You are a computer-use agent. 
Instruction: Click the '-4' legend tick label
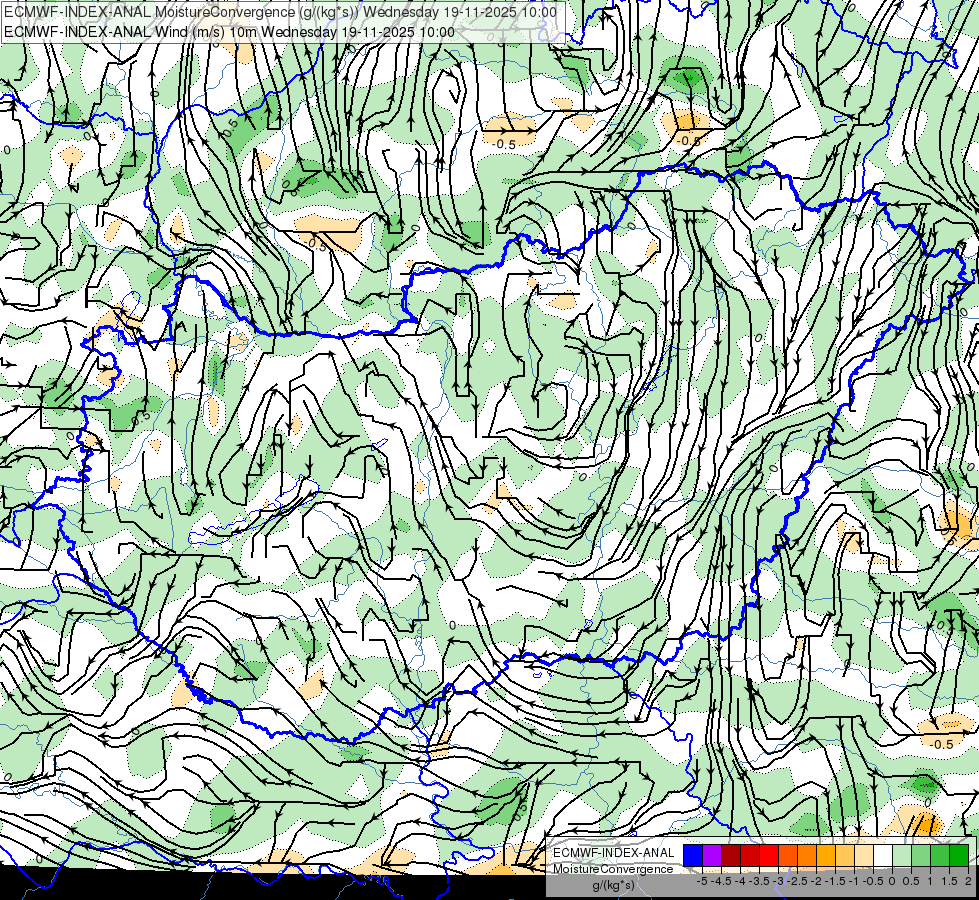point(740,881)
